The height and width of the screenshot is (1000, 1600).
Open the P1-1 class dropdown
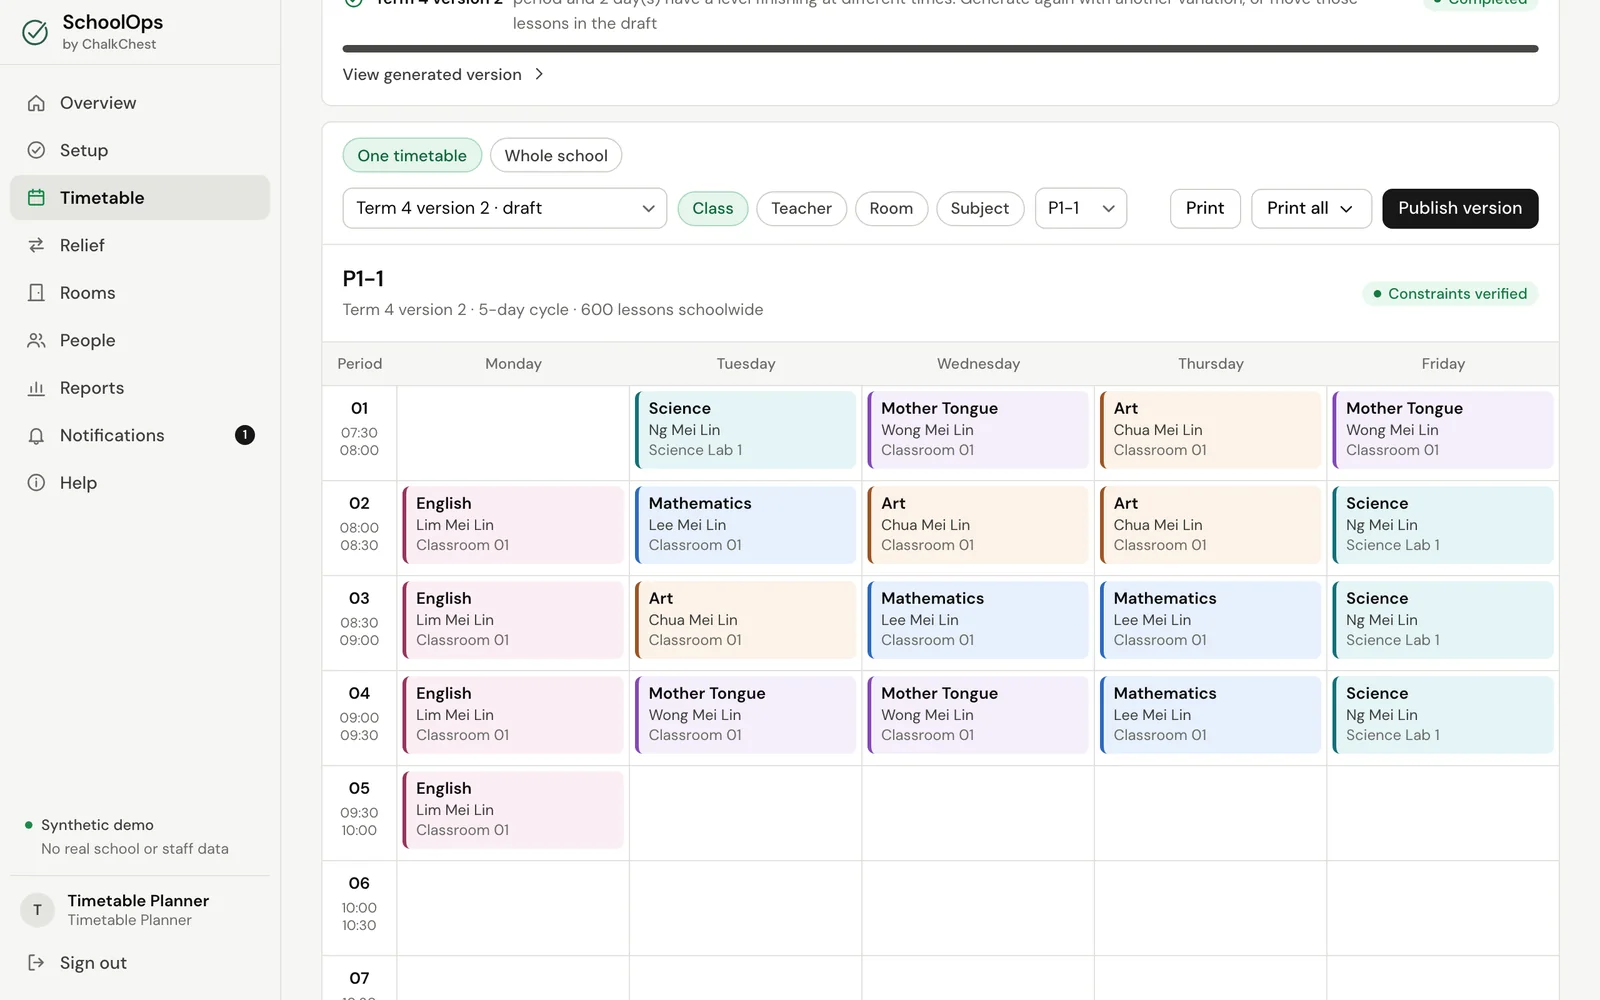(1081, 208)
